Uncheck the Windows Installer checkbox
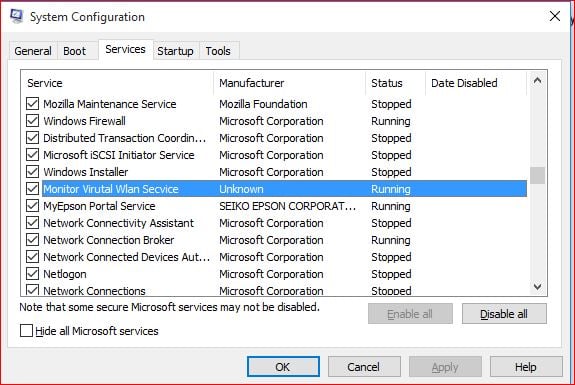This screenshot has height=385, width=575. click(32, 172)
